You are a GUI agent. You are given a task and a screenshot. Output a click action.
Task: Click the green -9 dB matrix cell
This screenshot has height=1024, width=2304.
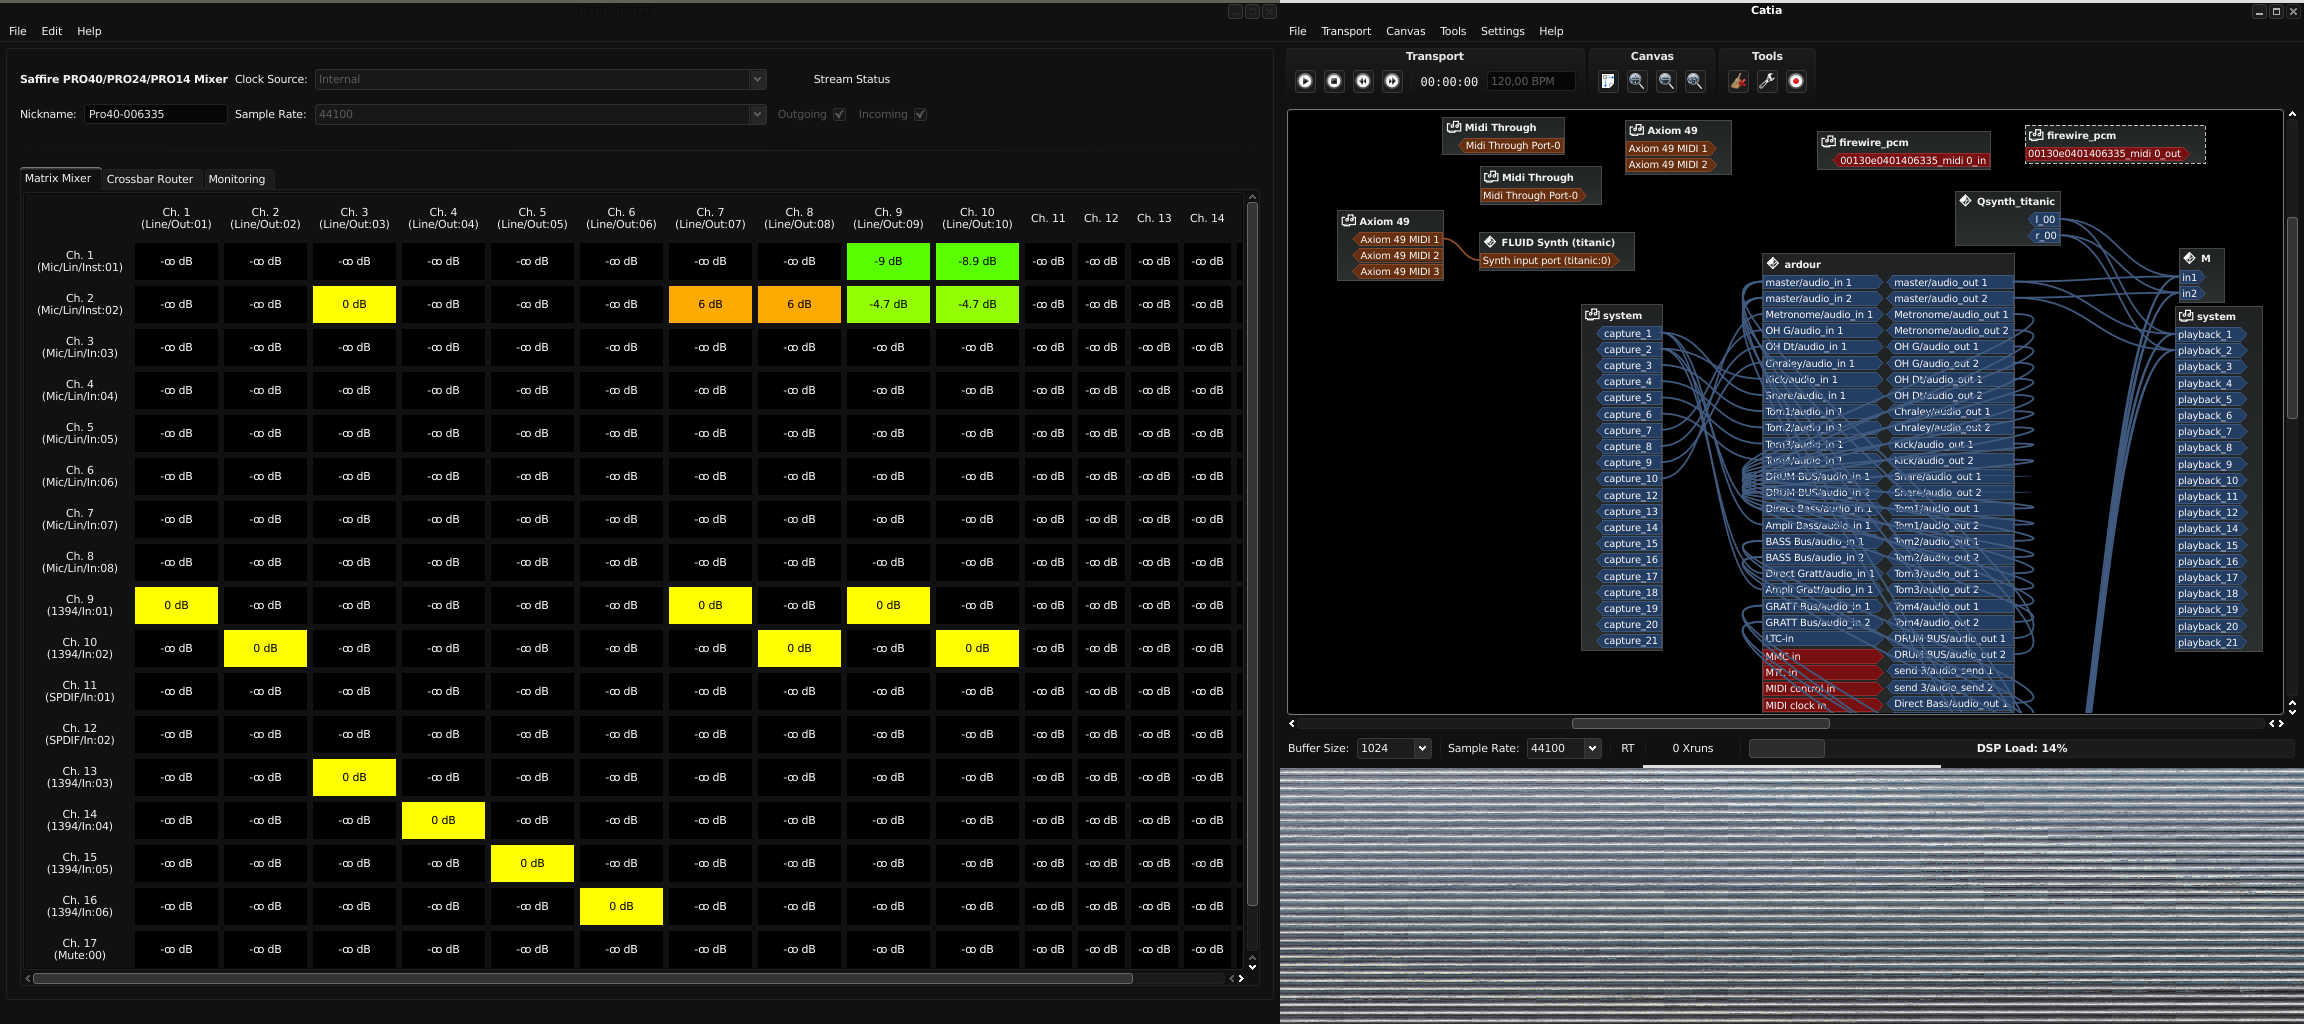click(x=888, y=262)
